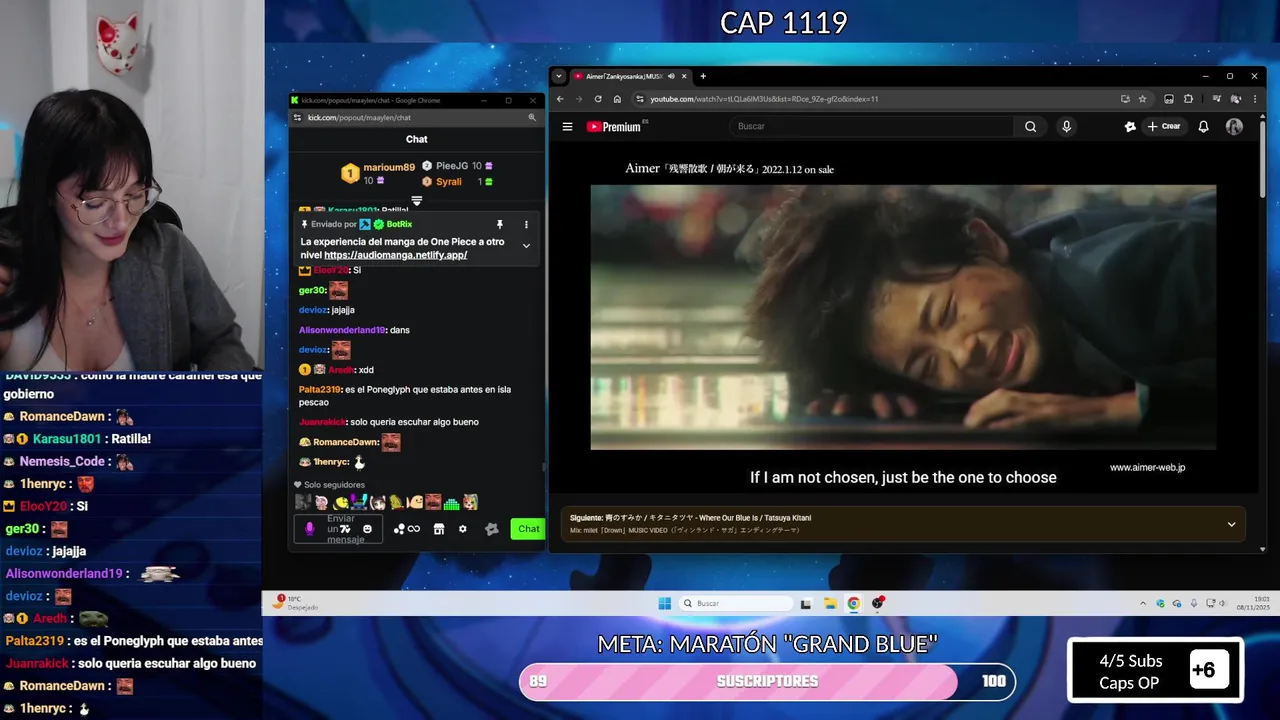The image size is (1280, 720).
Task: Click the Aimer music video player
Action: 903,317
